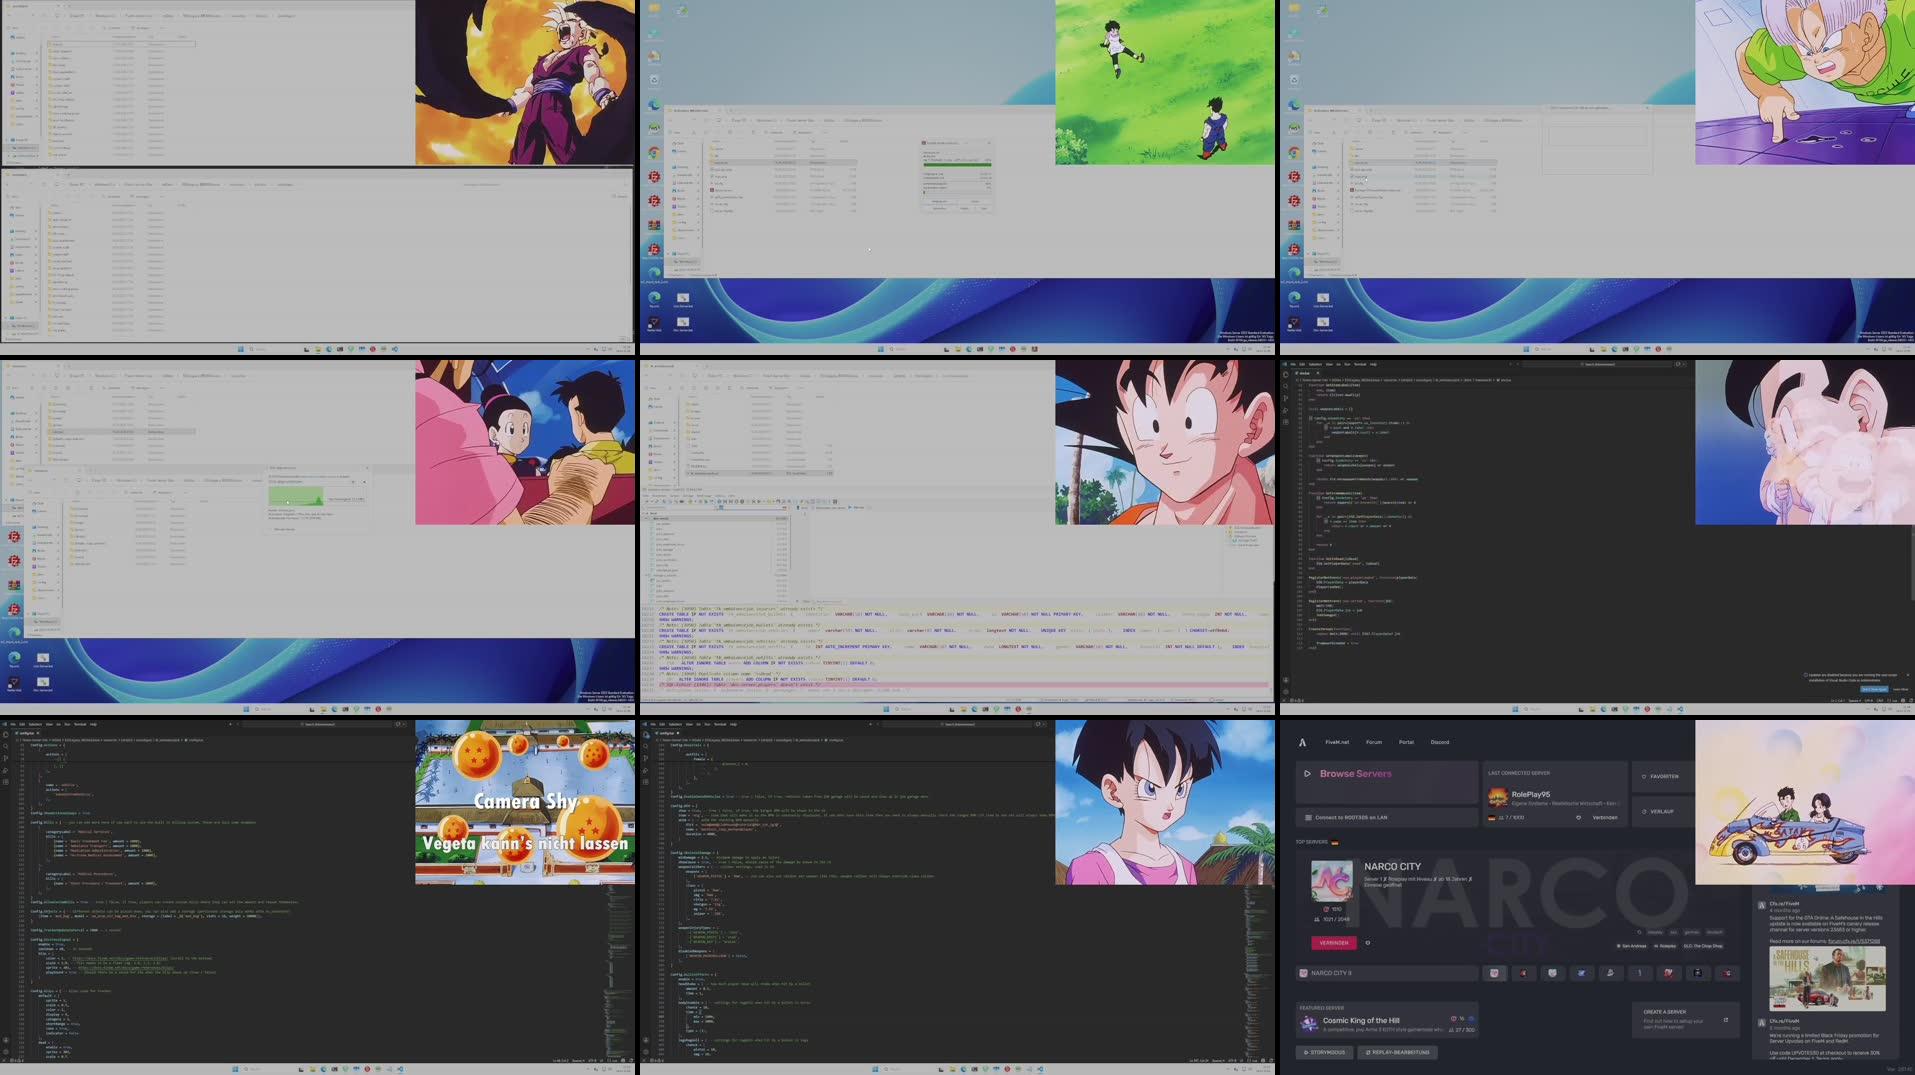Pick the sixth top-server icon in the carousel

point(1640,973)
